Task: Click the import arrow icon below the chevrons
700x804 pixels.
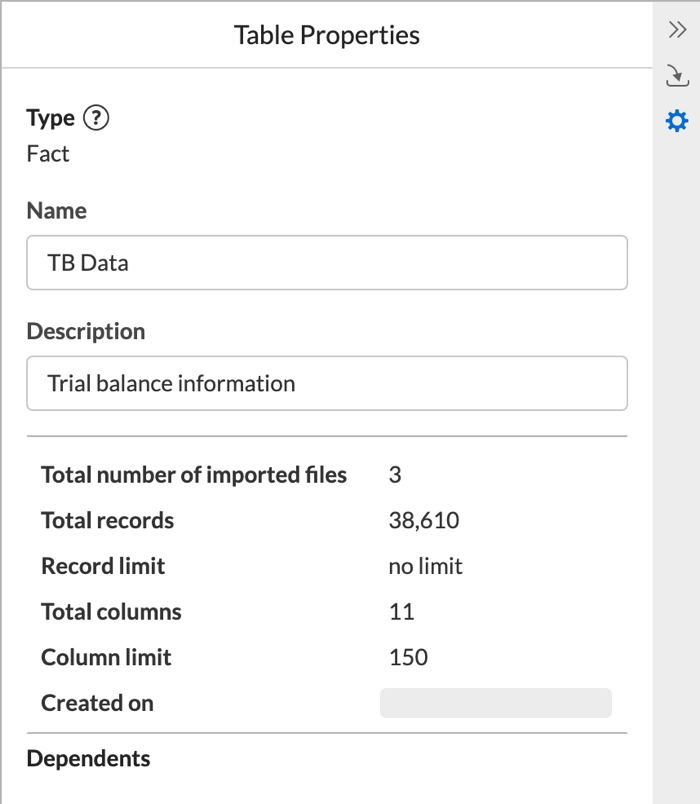Action: 678,75
